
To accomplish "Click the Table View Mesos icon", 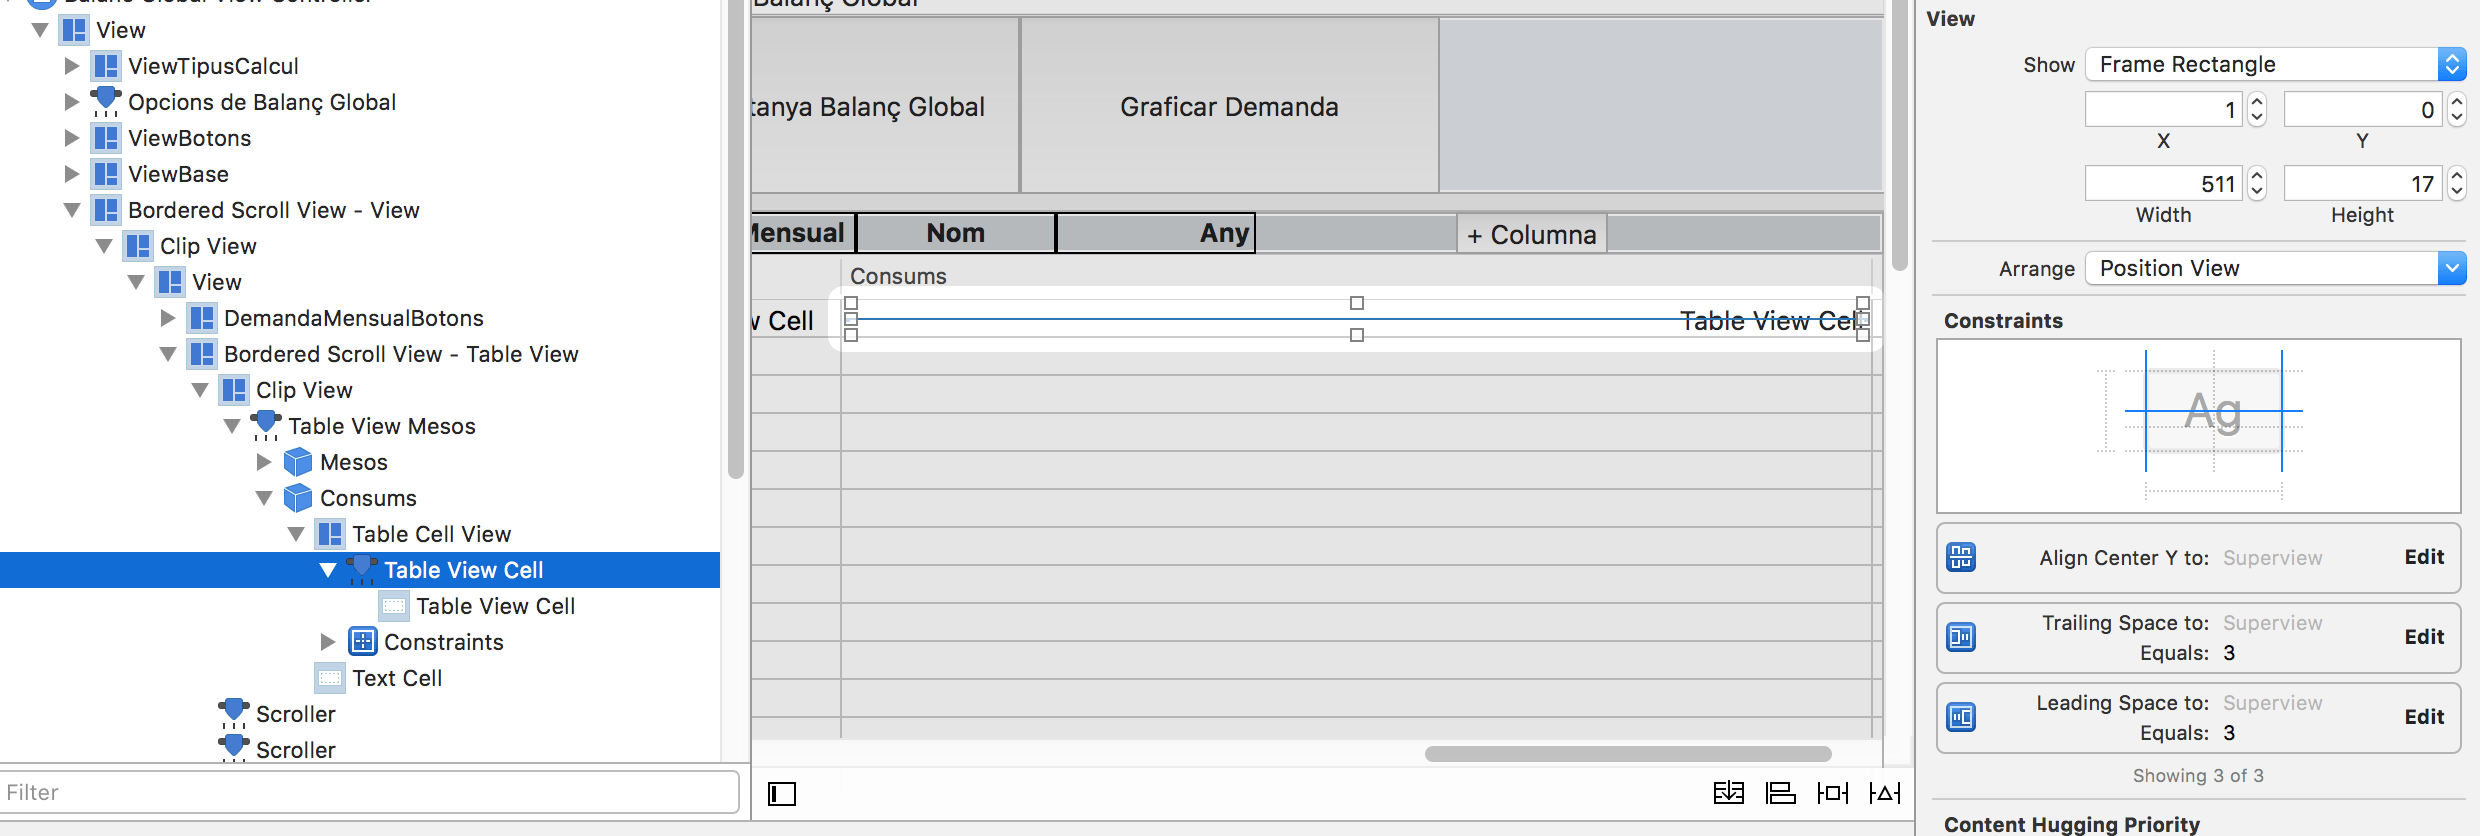I will [x=266, y=426].
